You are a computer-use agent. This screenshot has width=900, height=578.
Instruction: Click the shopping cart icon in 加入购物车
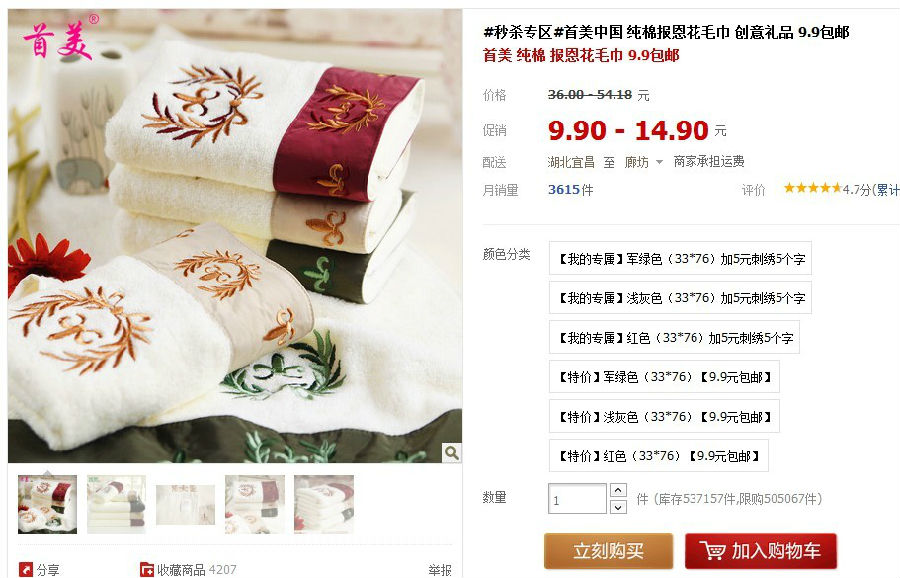coord(712,550)
